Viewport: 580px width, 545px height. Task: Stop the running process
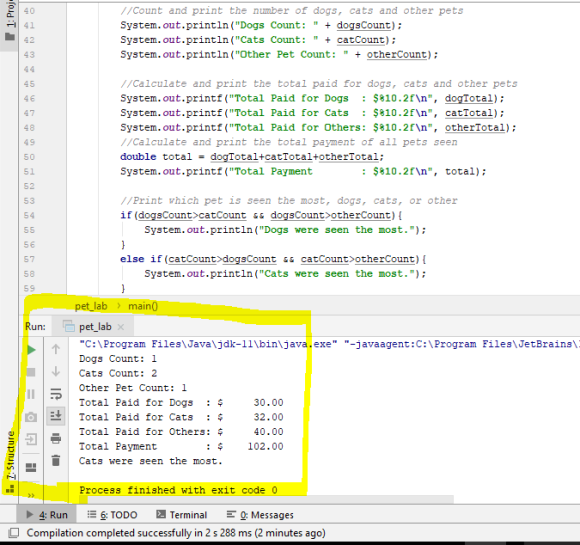pyautogui.click(x=31, y=372)
